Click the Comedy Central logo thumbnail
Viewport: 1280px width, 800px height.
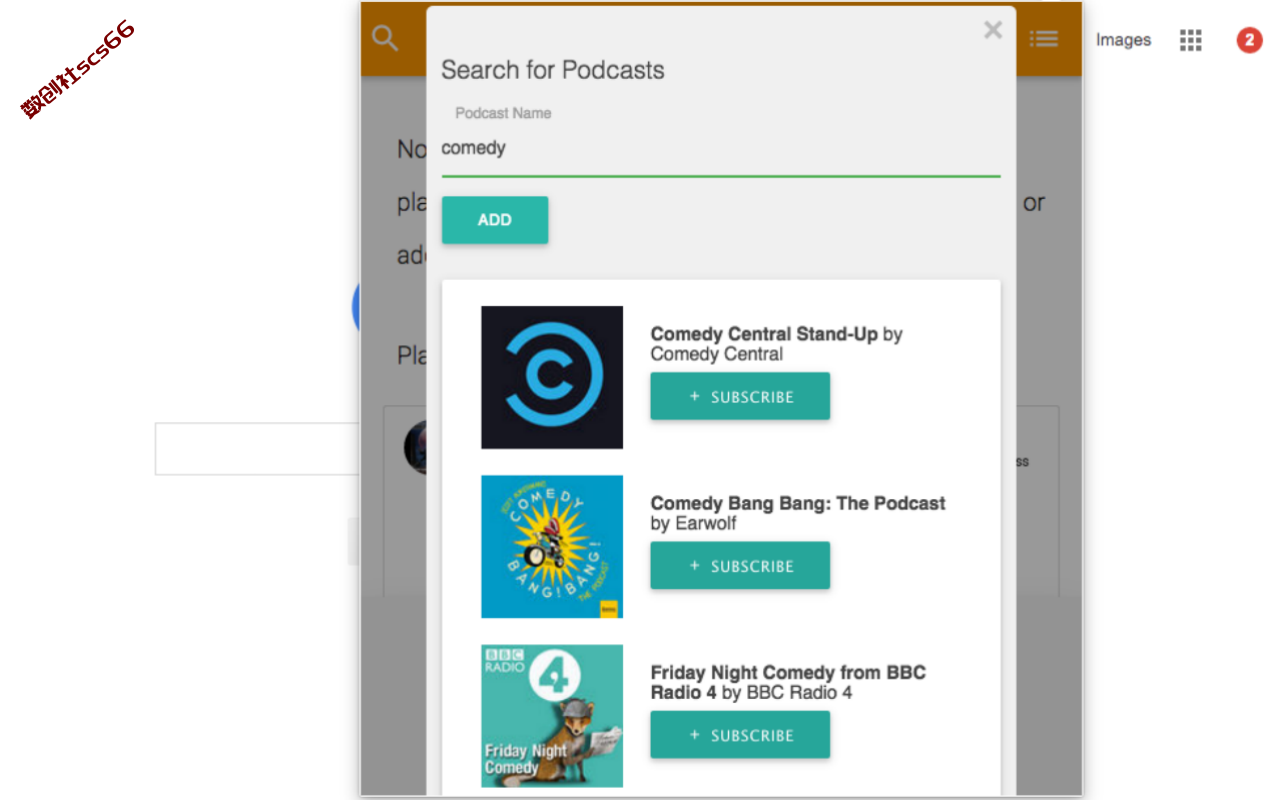click(552, 377)
